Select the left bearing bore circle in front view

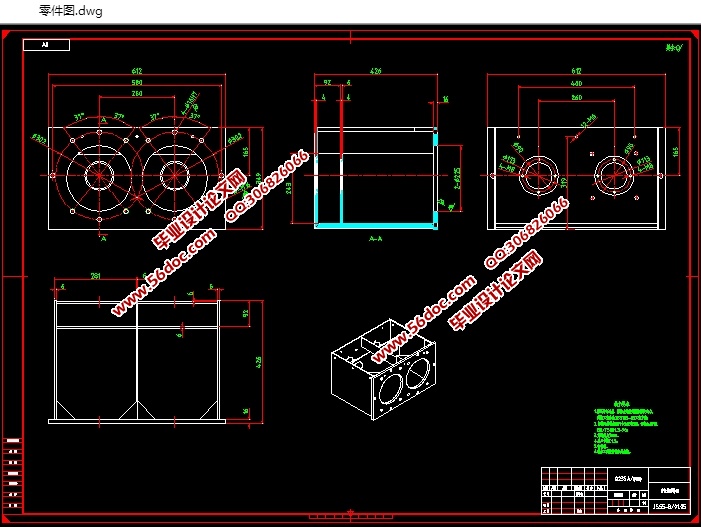point(101,172)
